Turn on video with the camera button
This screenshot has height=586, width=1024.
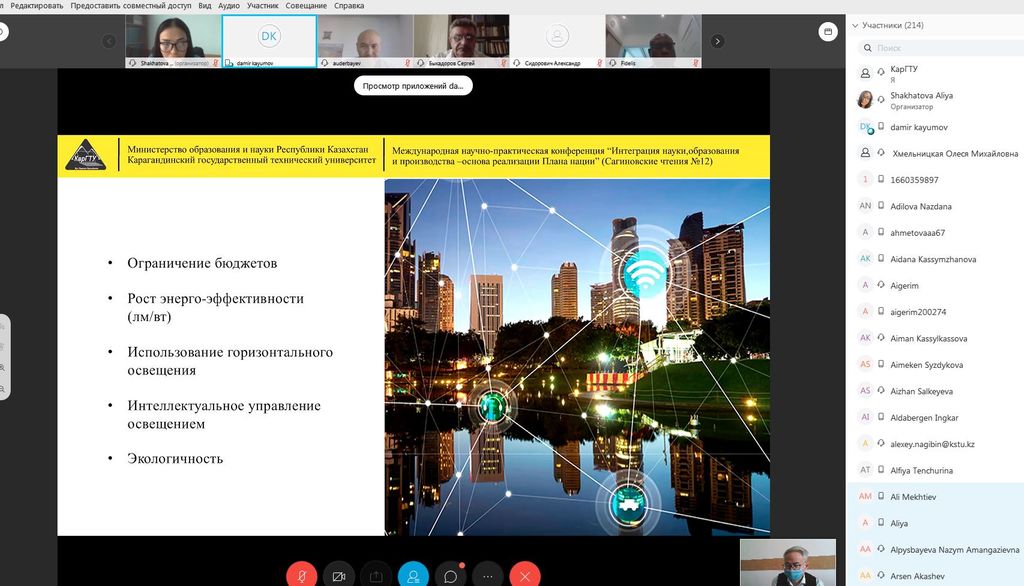point(339,576)
